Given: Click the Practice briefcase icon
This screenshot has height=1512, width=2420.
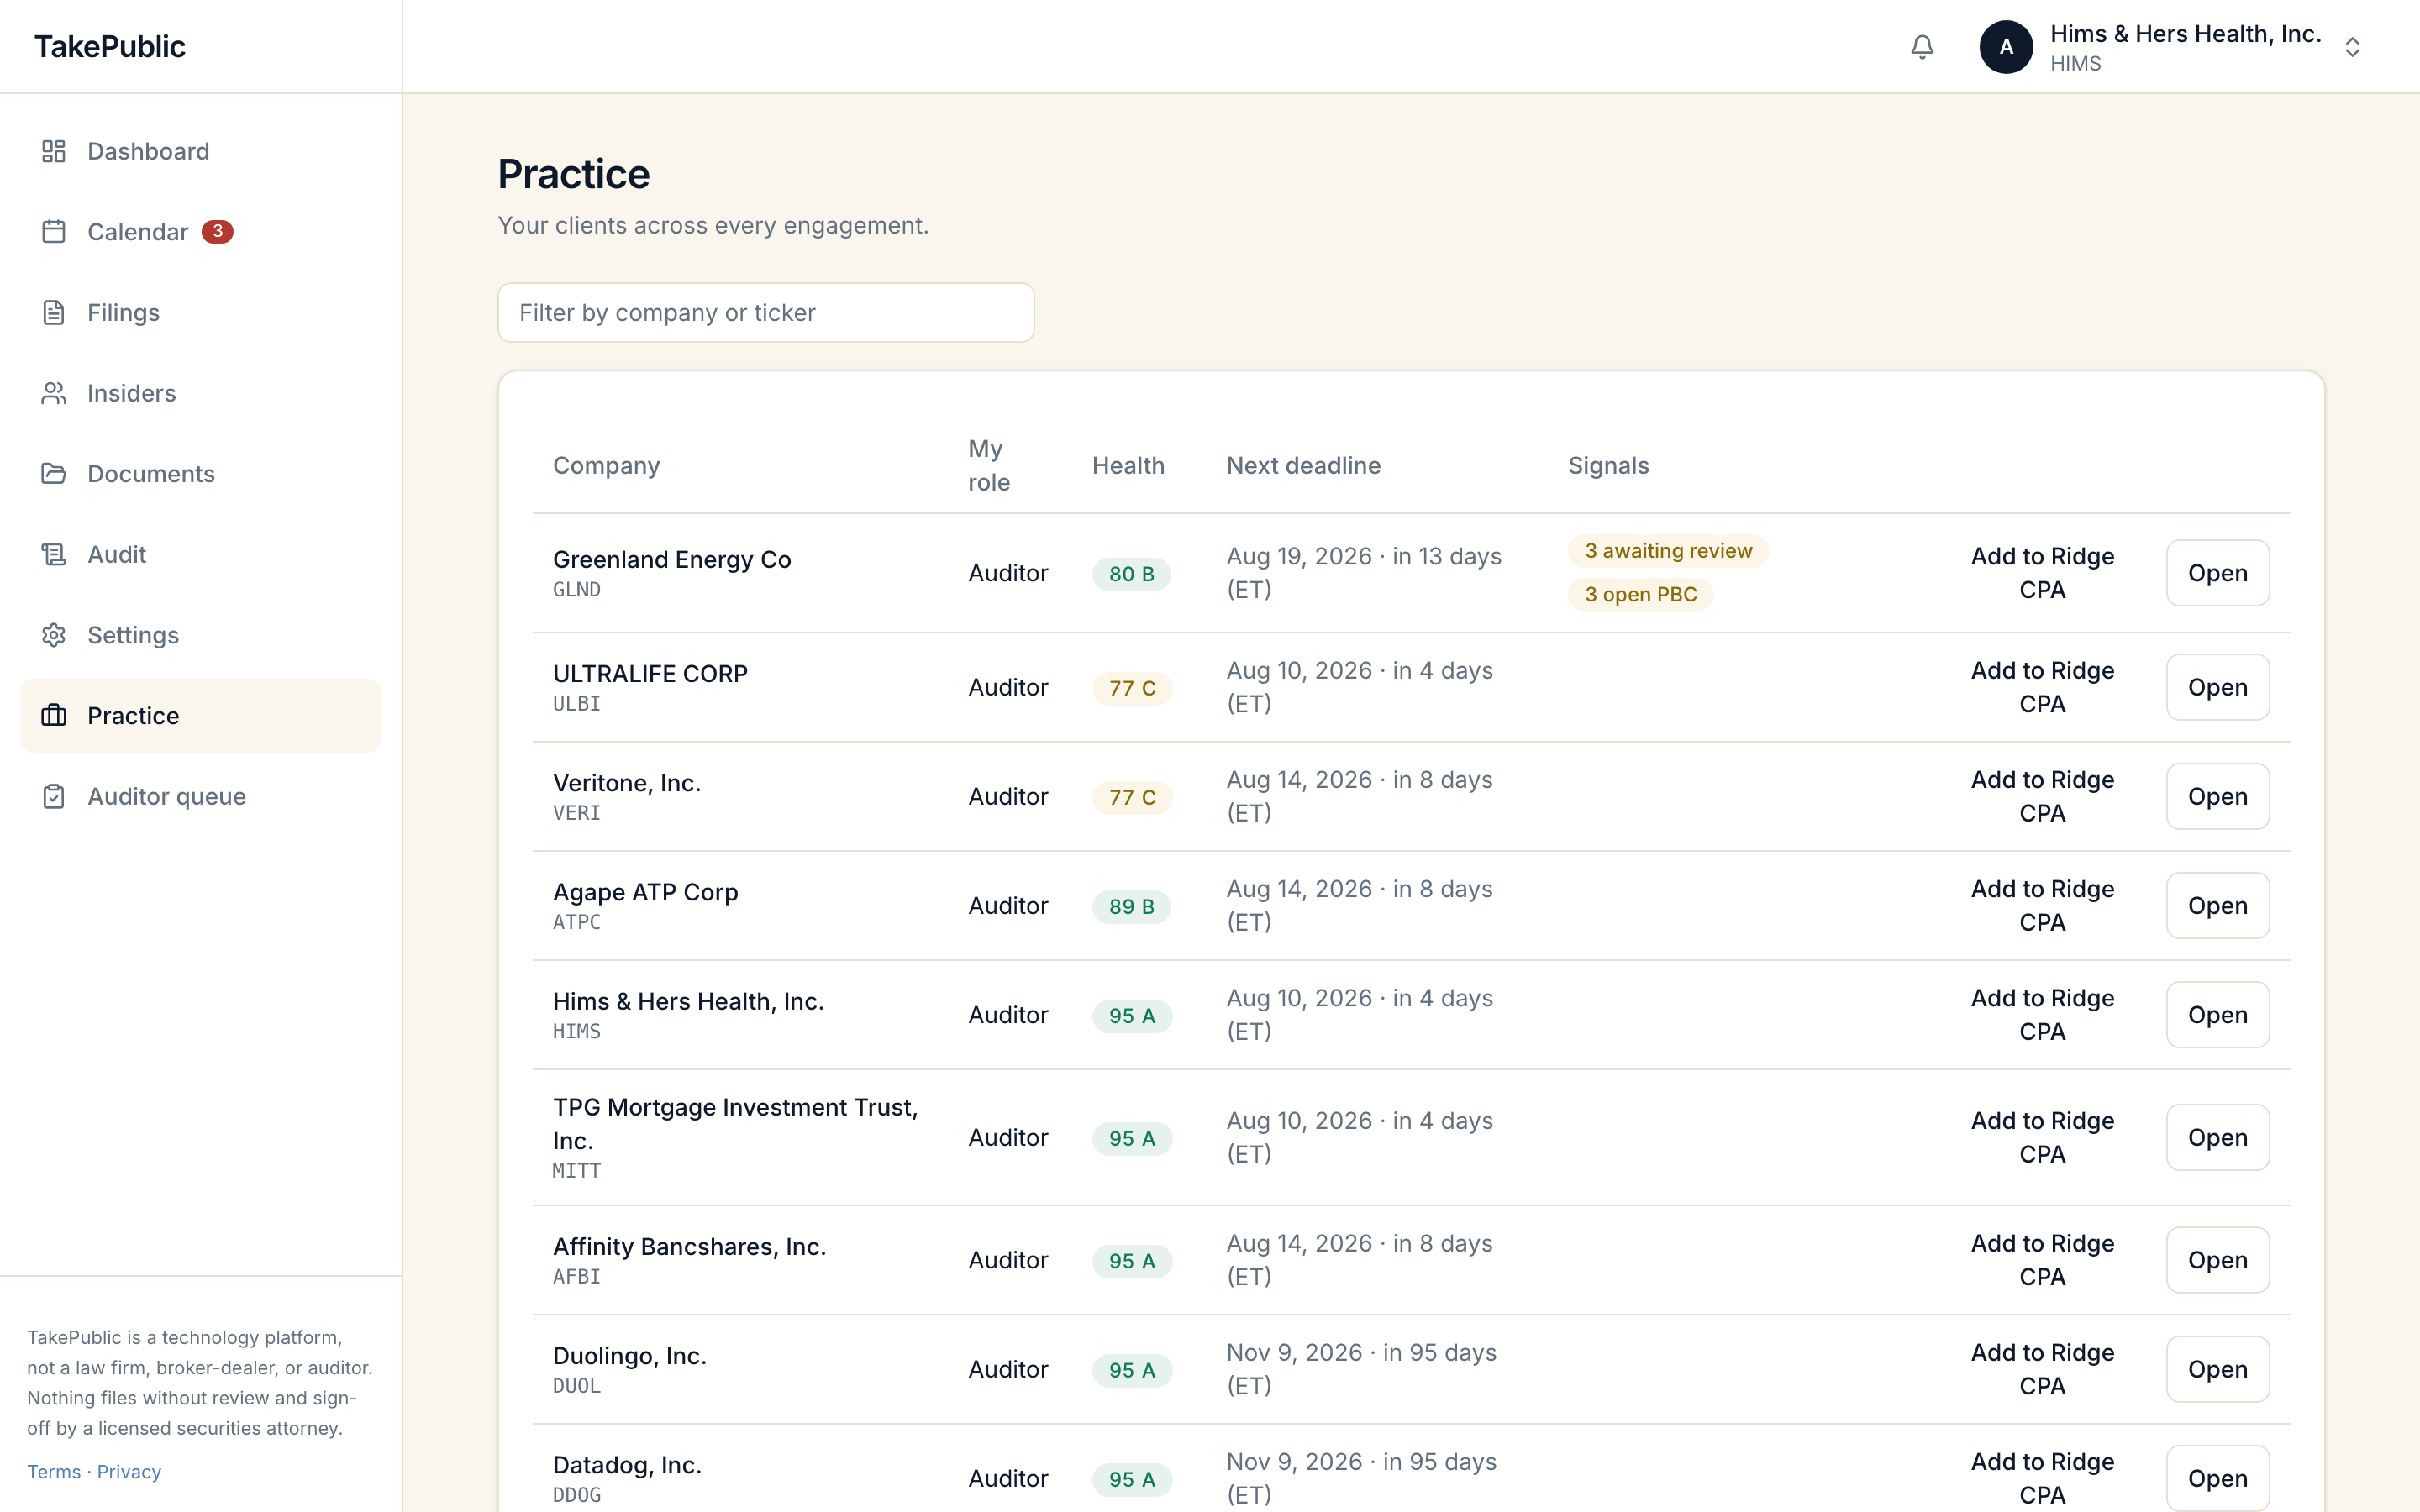Looking at the screenshot, I should (x=54, y=716).
